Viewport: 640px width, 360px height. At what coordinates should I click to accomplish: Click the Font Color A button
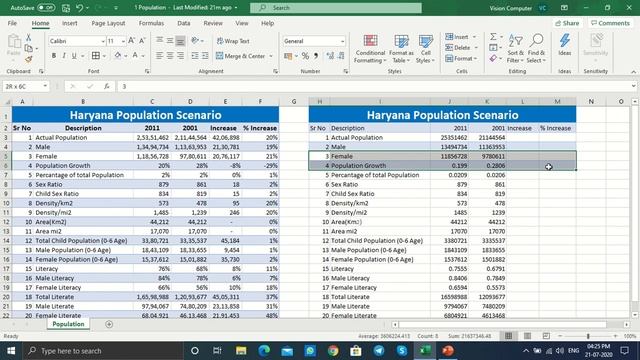pyautogui.click(x=135, y=56)
